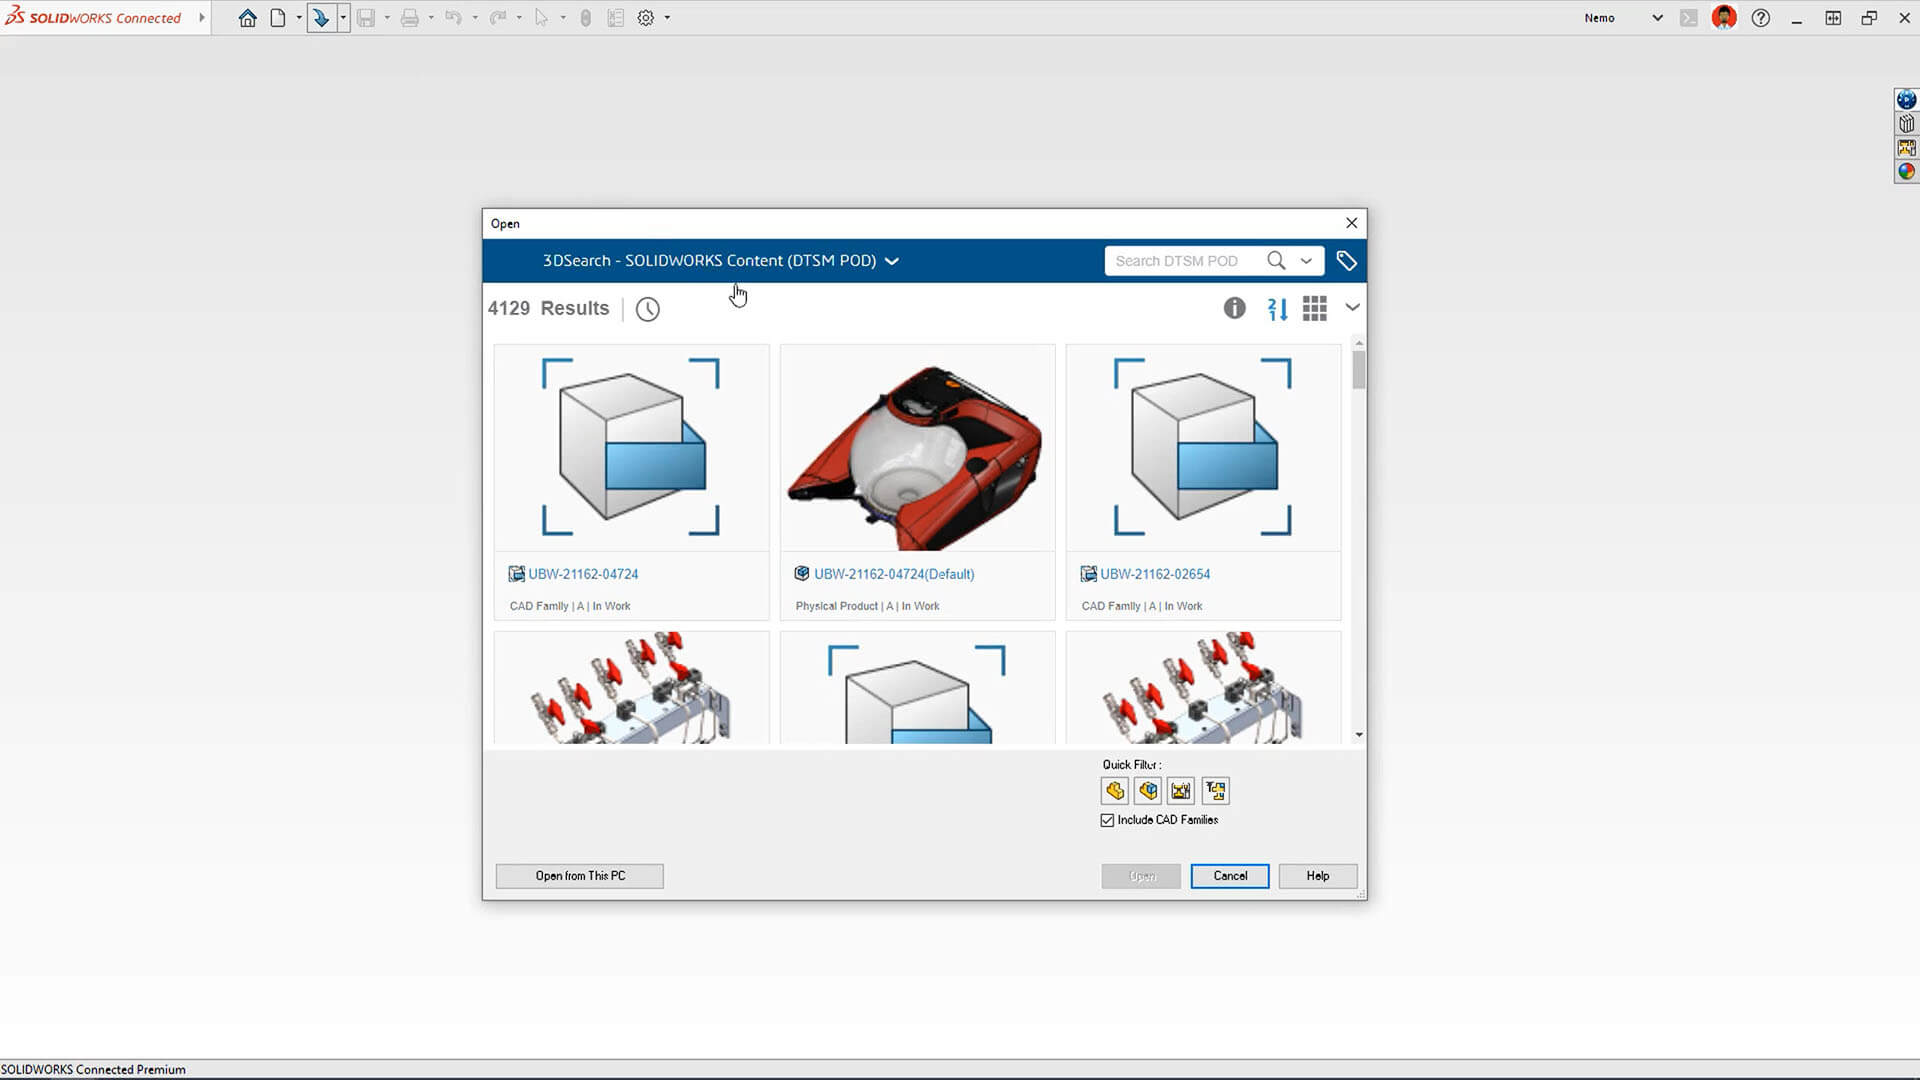Expand the Save dropdown arrow
The width and height of the screenshot is (1920, 1080).
(x=387, y=18)
